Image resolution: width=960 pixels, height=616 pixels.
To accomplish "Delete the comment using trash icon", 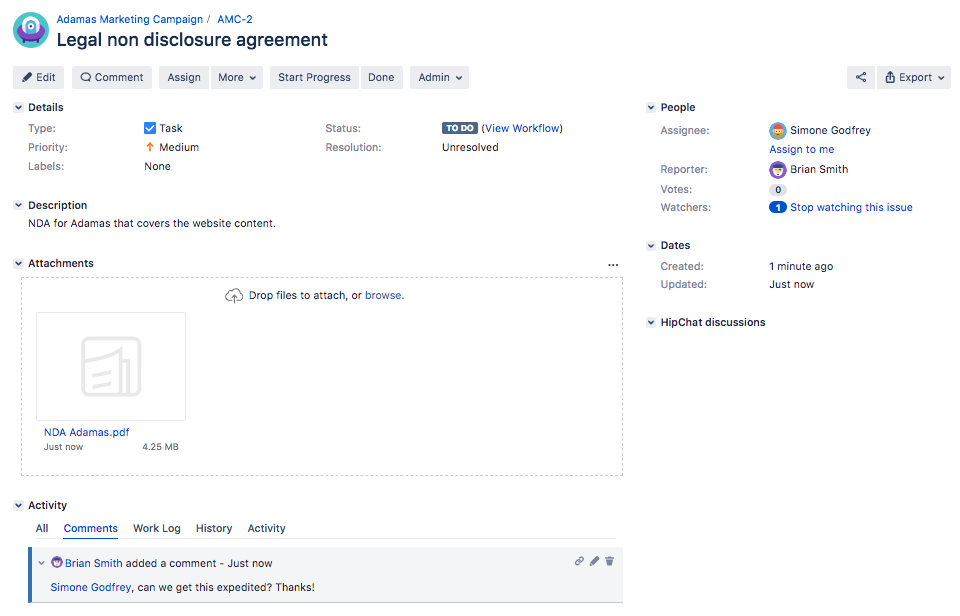I will coord(609,561).
